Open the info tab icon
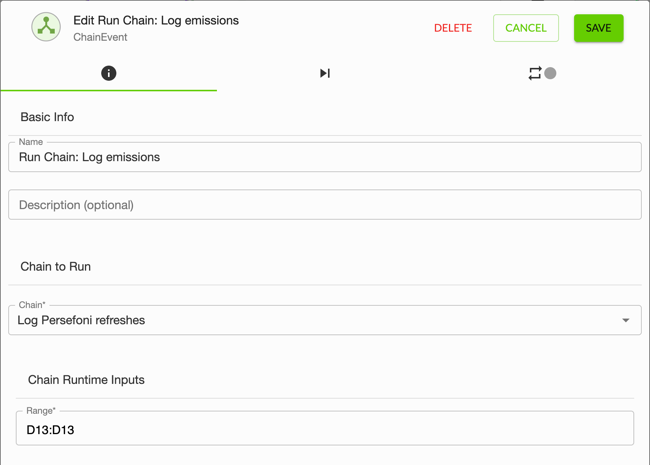 [x=109, y=73]
